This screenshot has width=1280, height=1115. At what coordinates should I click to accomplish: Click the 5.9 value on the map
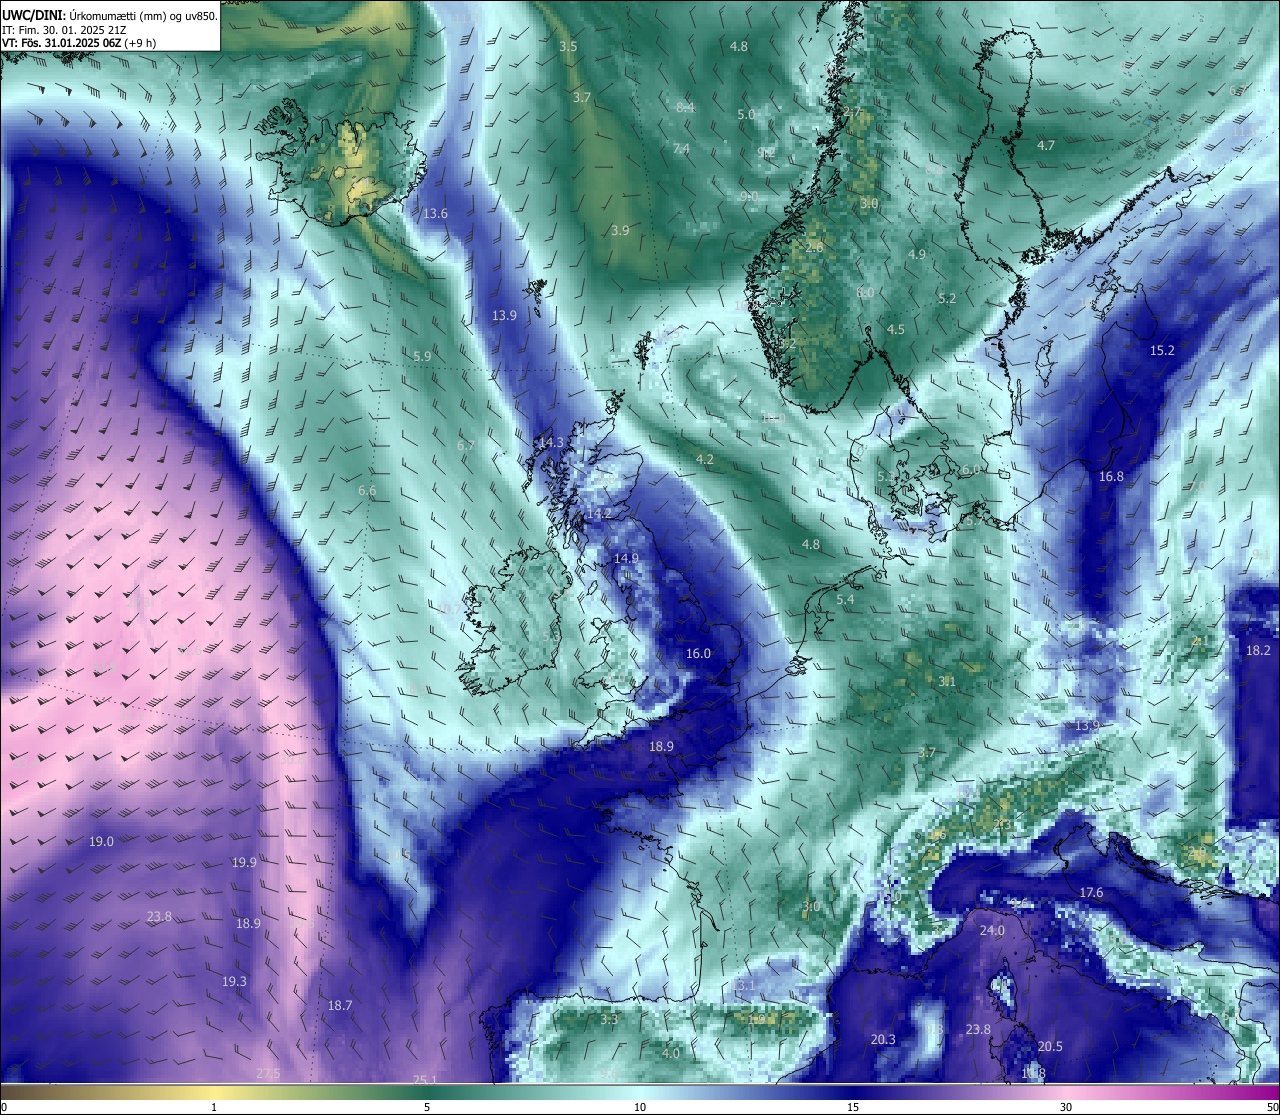pyautogui.click(x=422, y=356)
